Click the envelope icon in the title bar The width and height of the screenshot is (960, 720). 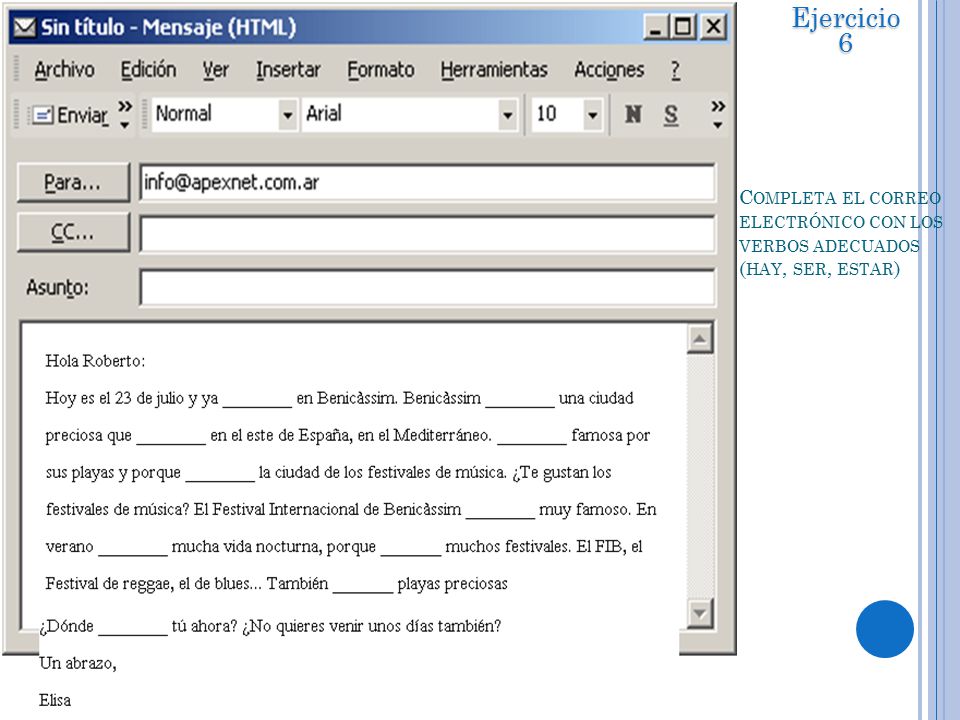click(24, 27)
